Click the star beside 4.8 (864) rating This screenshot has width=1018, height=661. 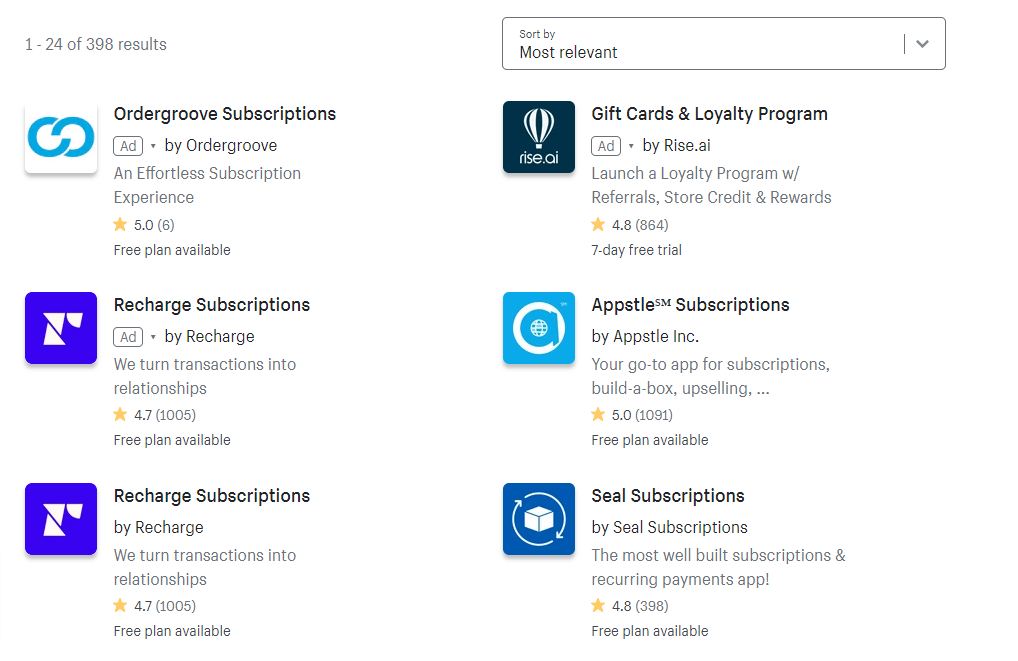598,225
